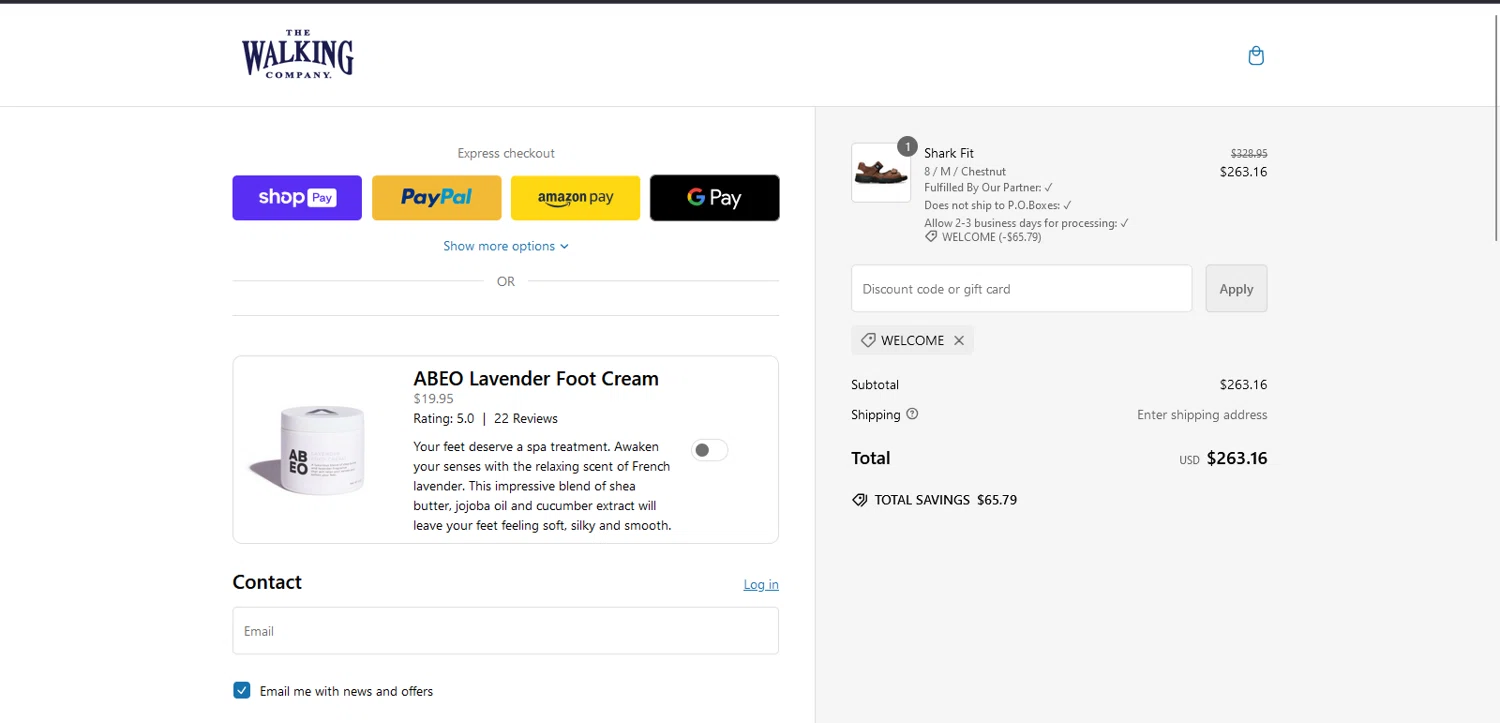
Task: Pay with Shop Pay
Action: tap(297, 198)
